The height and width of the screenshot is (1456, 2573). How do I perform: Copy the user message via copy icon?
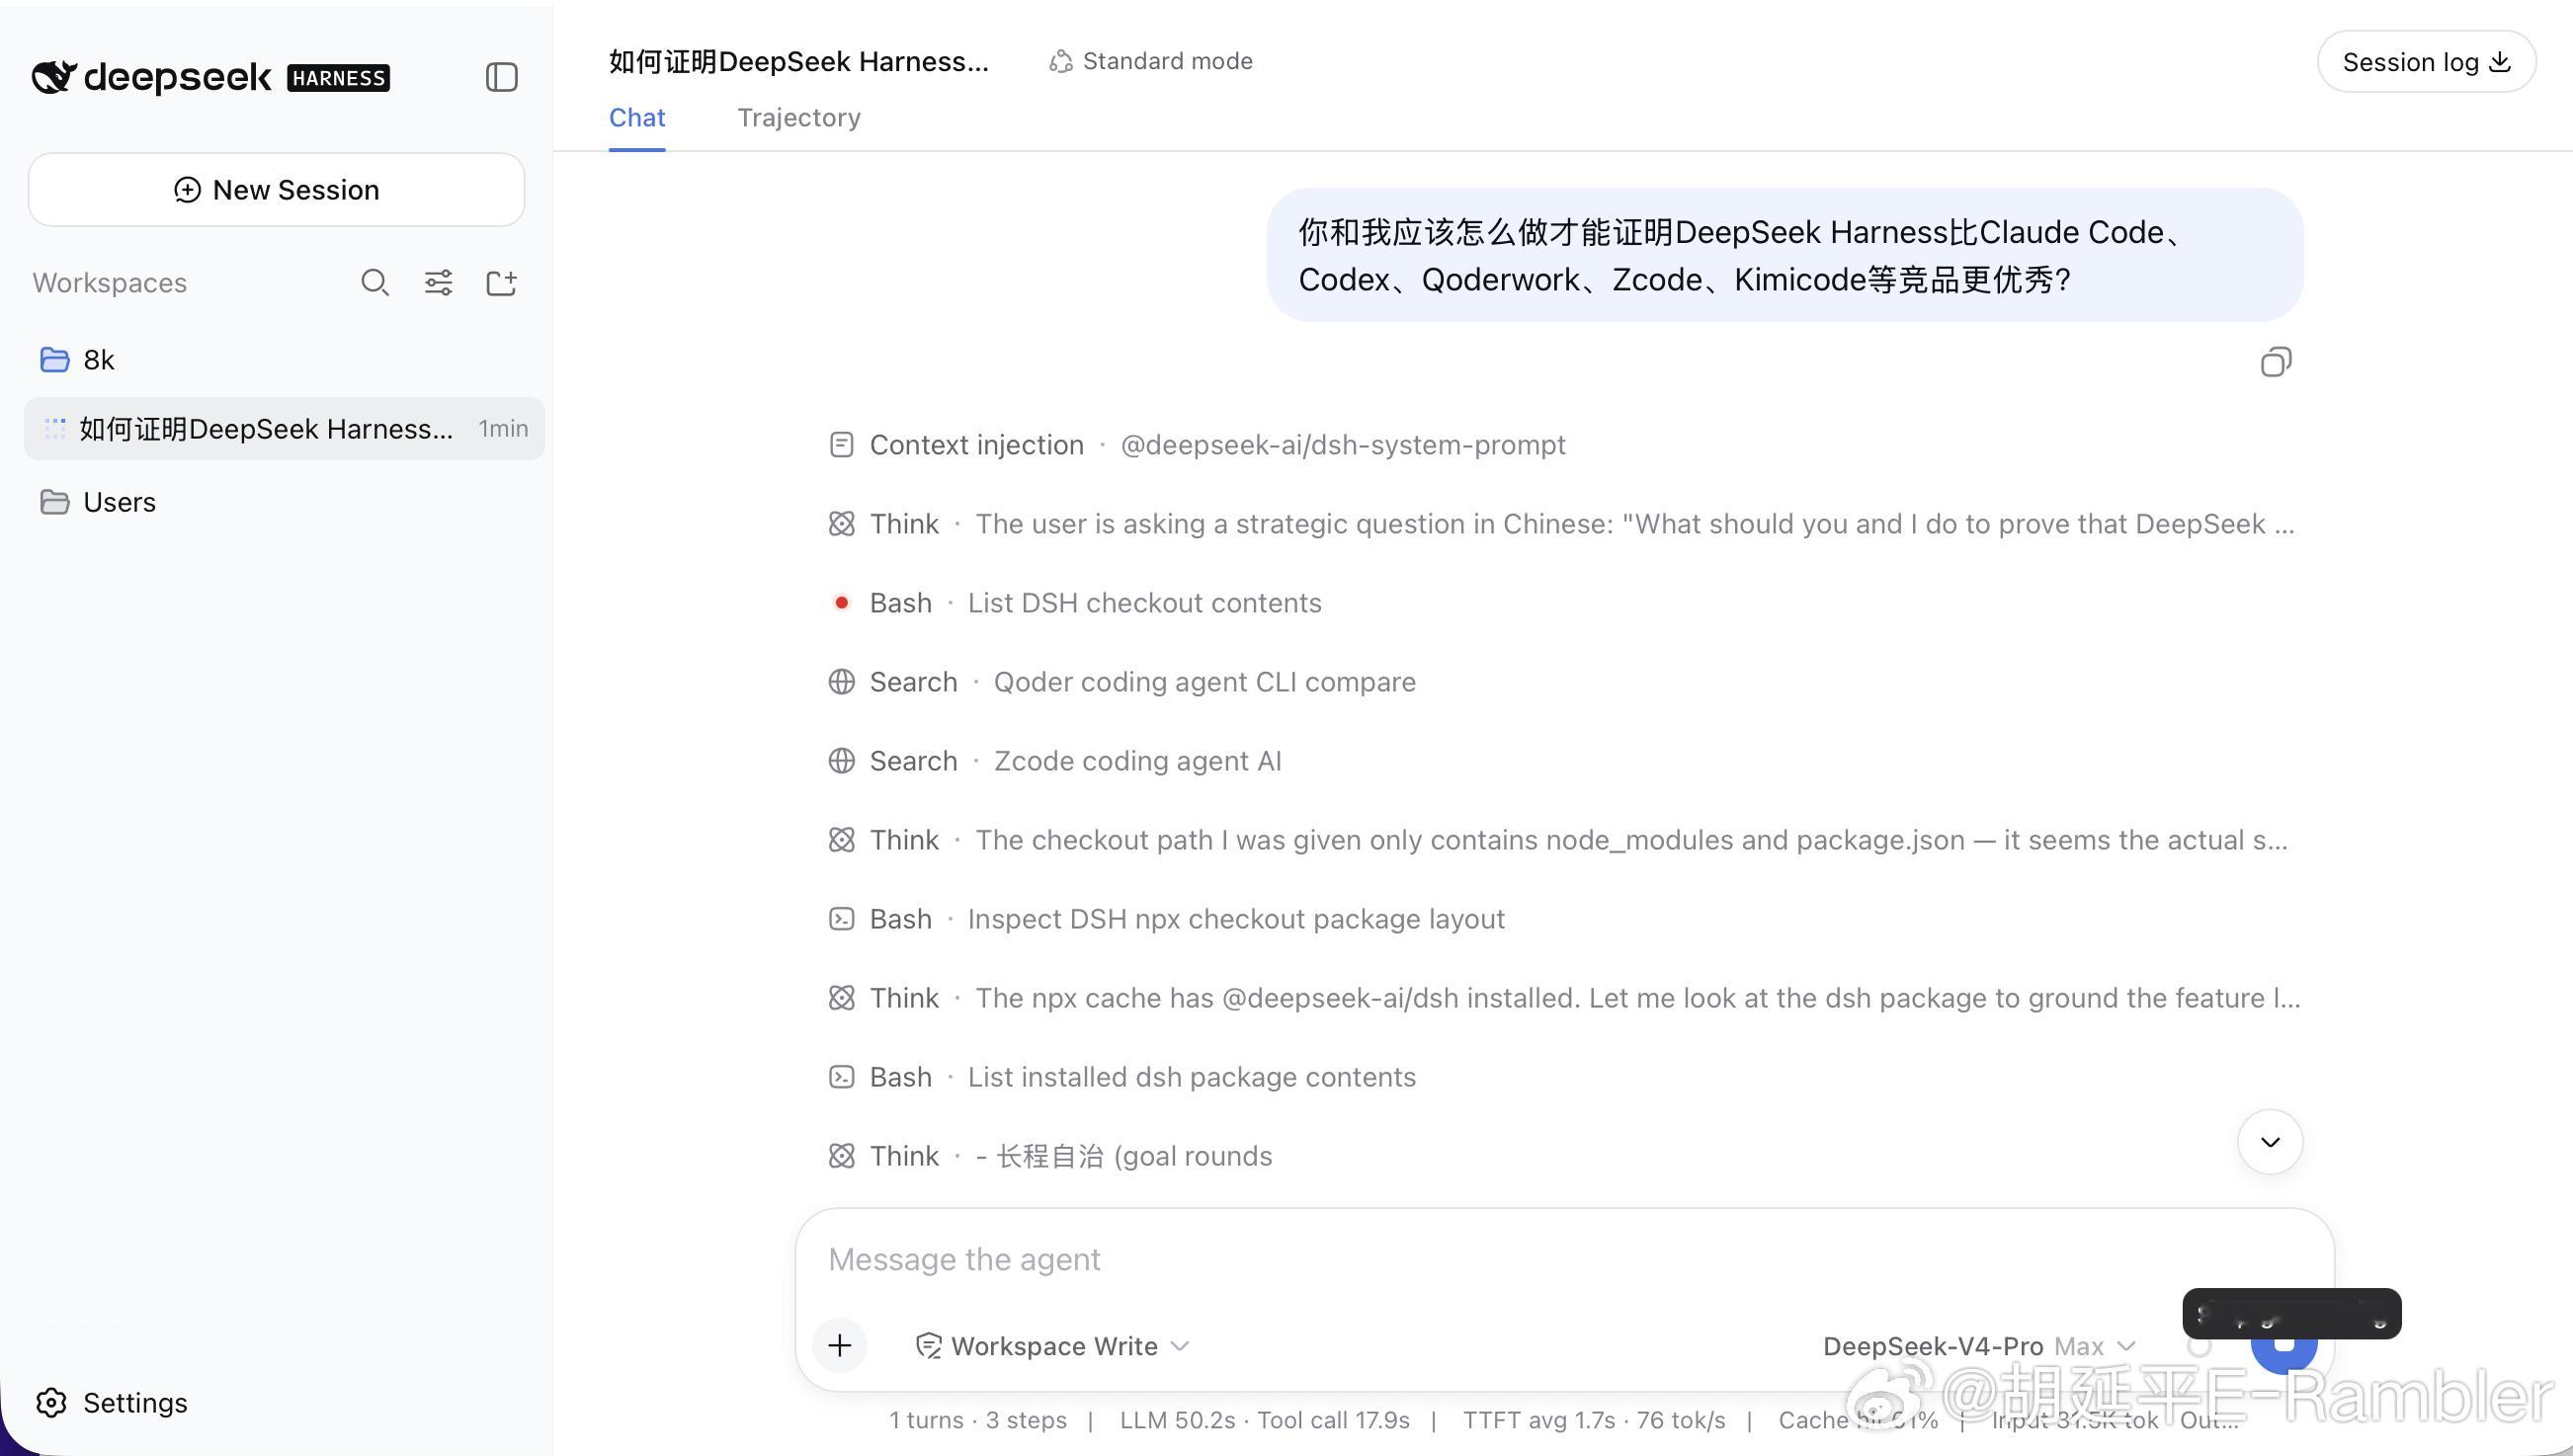[x=2276, y=362]
